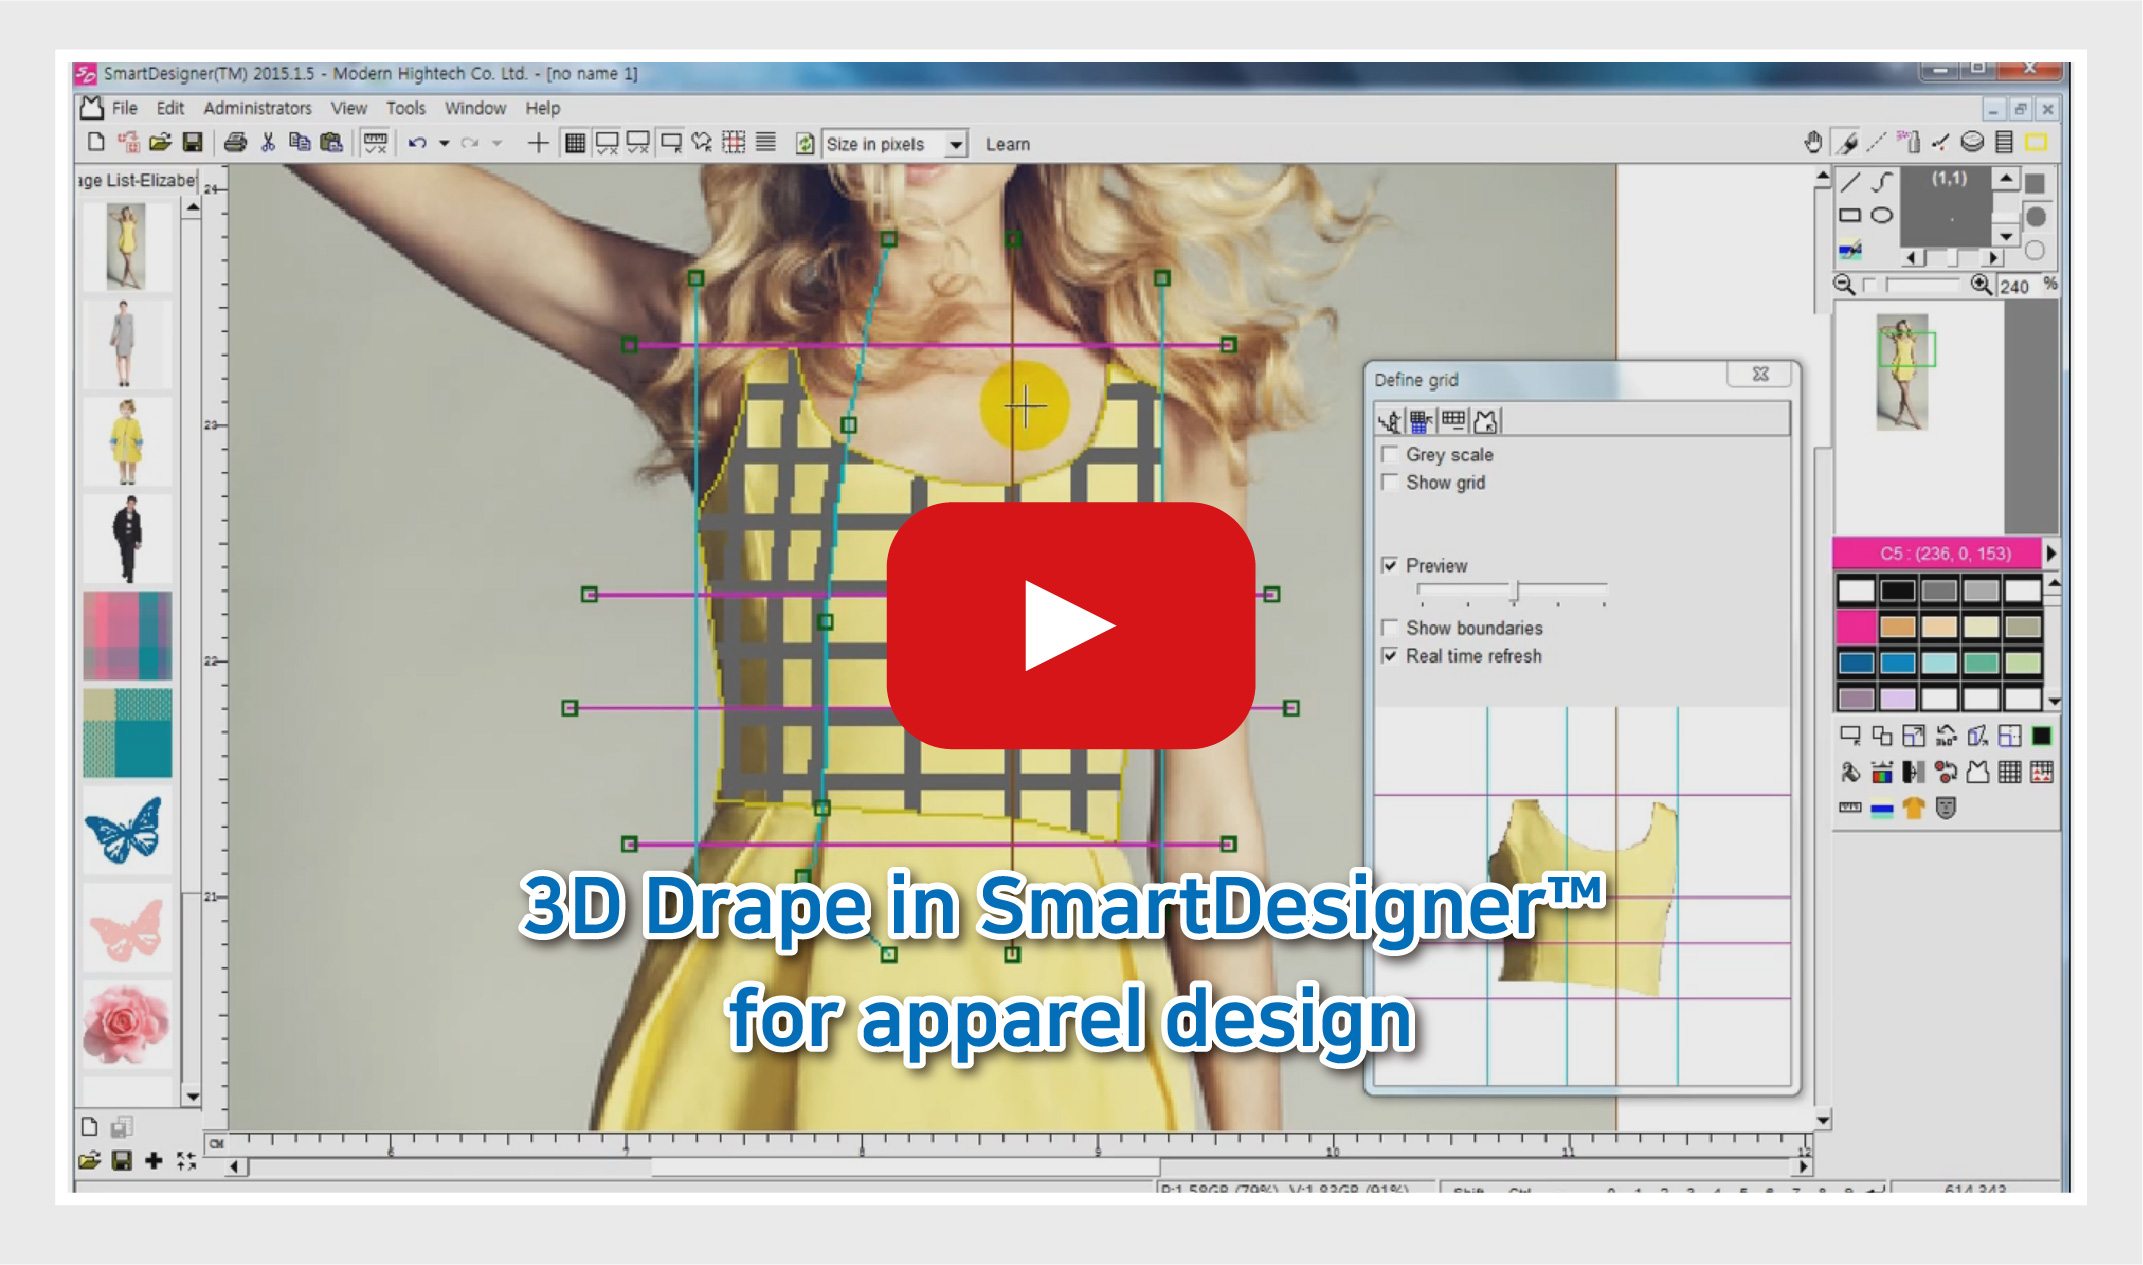Click the Print icon in toolbar

click(x=235, y=142)
